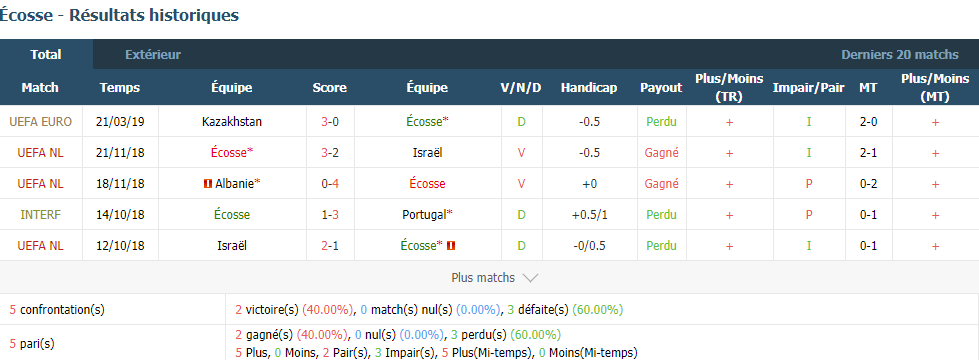Click the Handicap column header
Viewport: 979px width, 360px height.
point(589,88)
